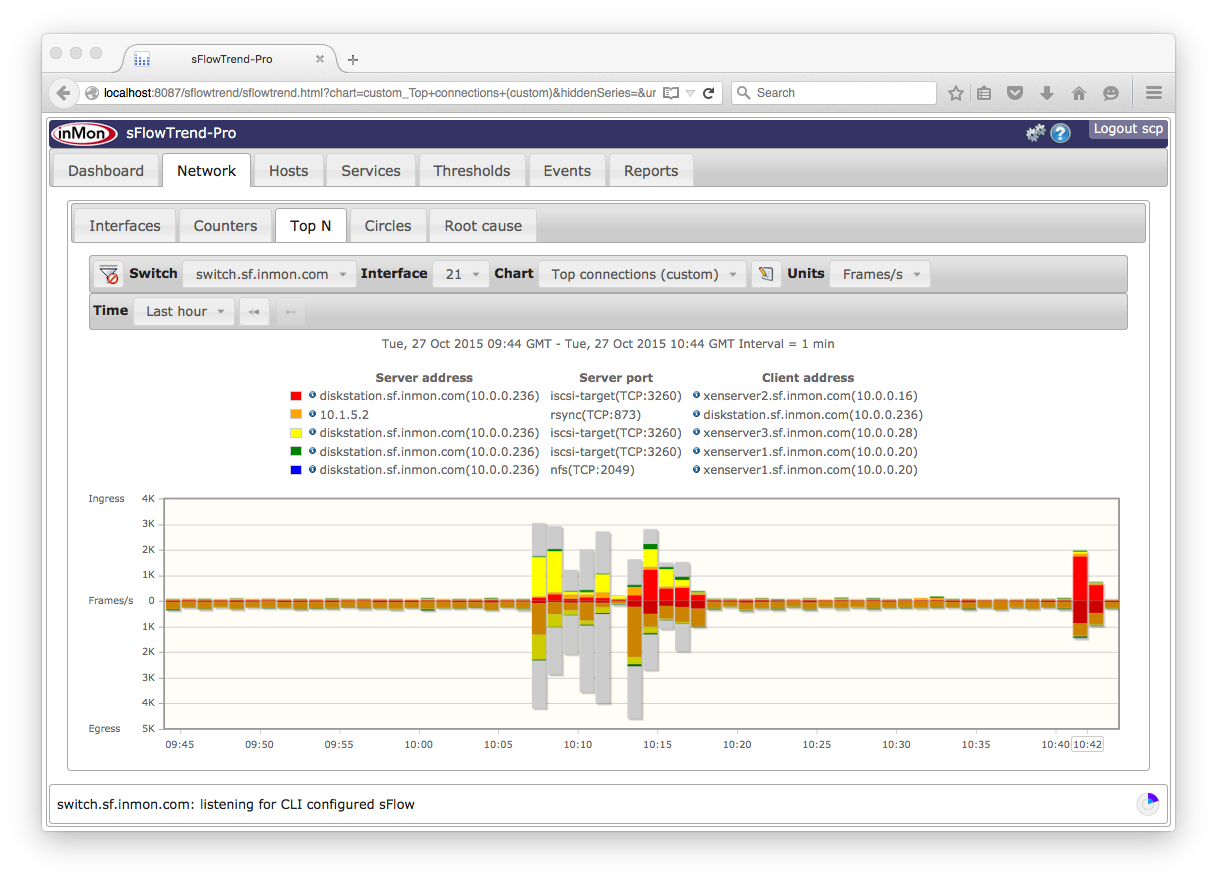
Task: Open the help question mark icon
Action: coord(1060,133)
